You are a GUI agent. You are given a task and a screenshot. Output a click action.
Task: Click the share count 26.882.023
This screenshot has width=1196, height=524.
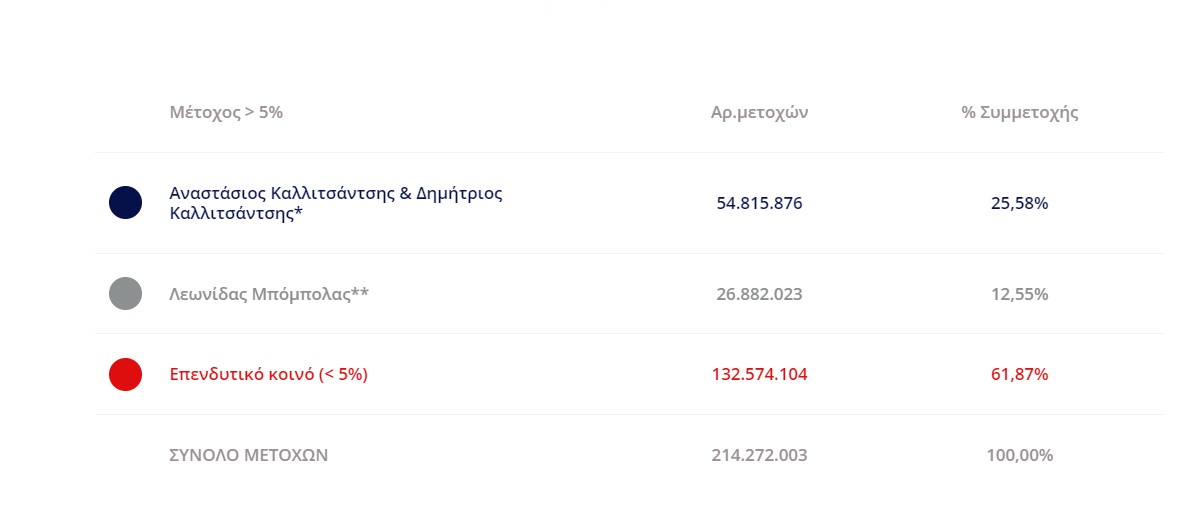(x=759, y=294)
